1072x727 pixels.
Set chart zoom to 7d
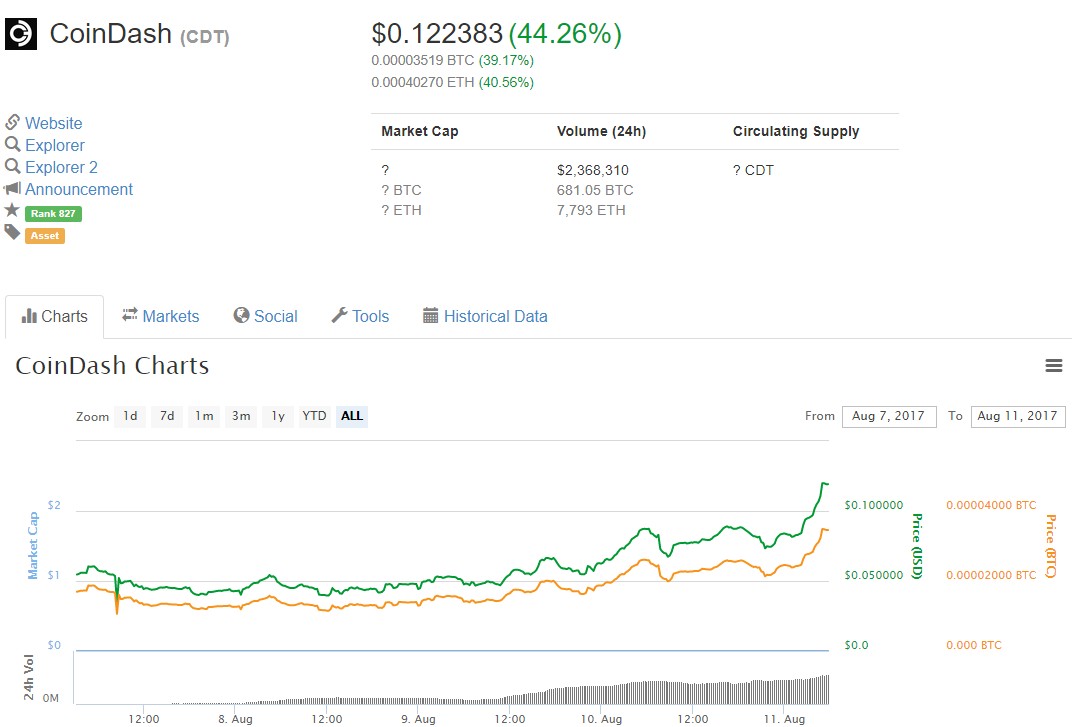[x=167, y=416]
